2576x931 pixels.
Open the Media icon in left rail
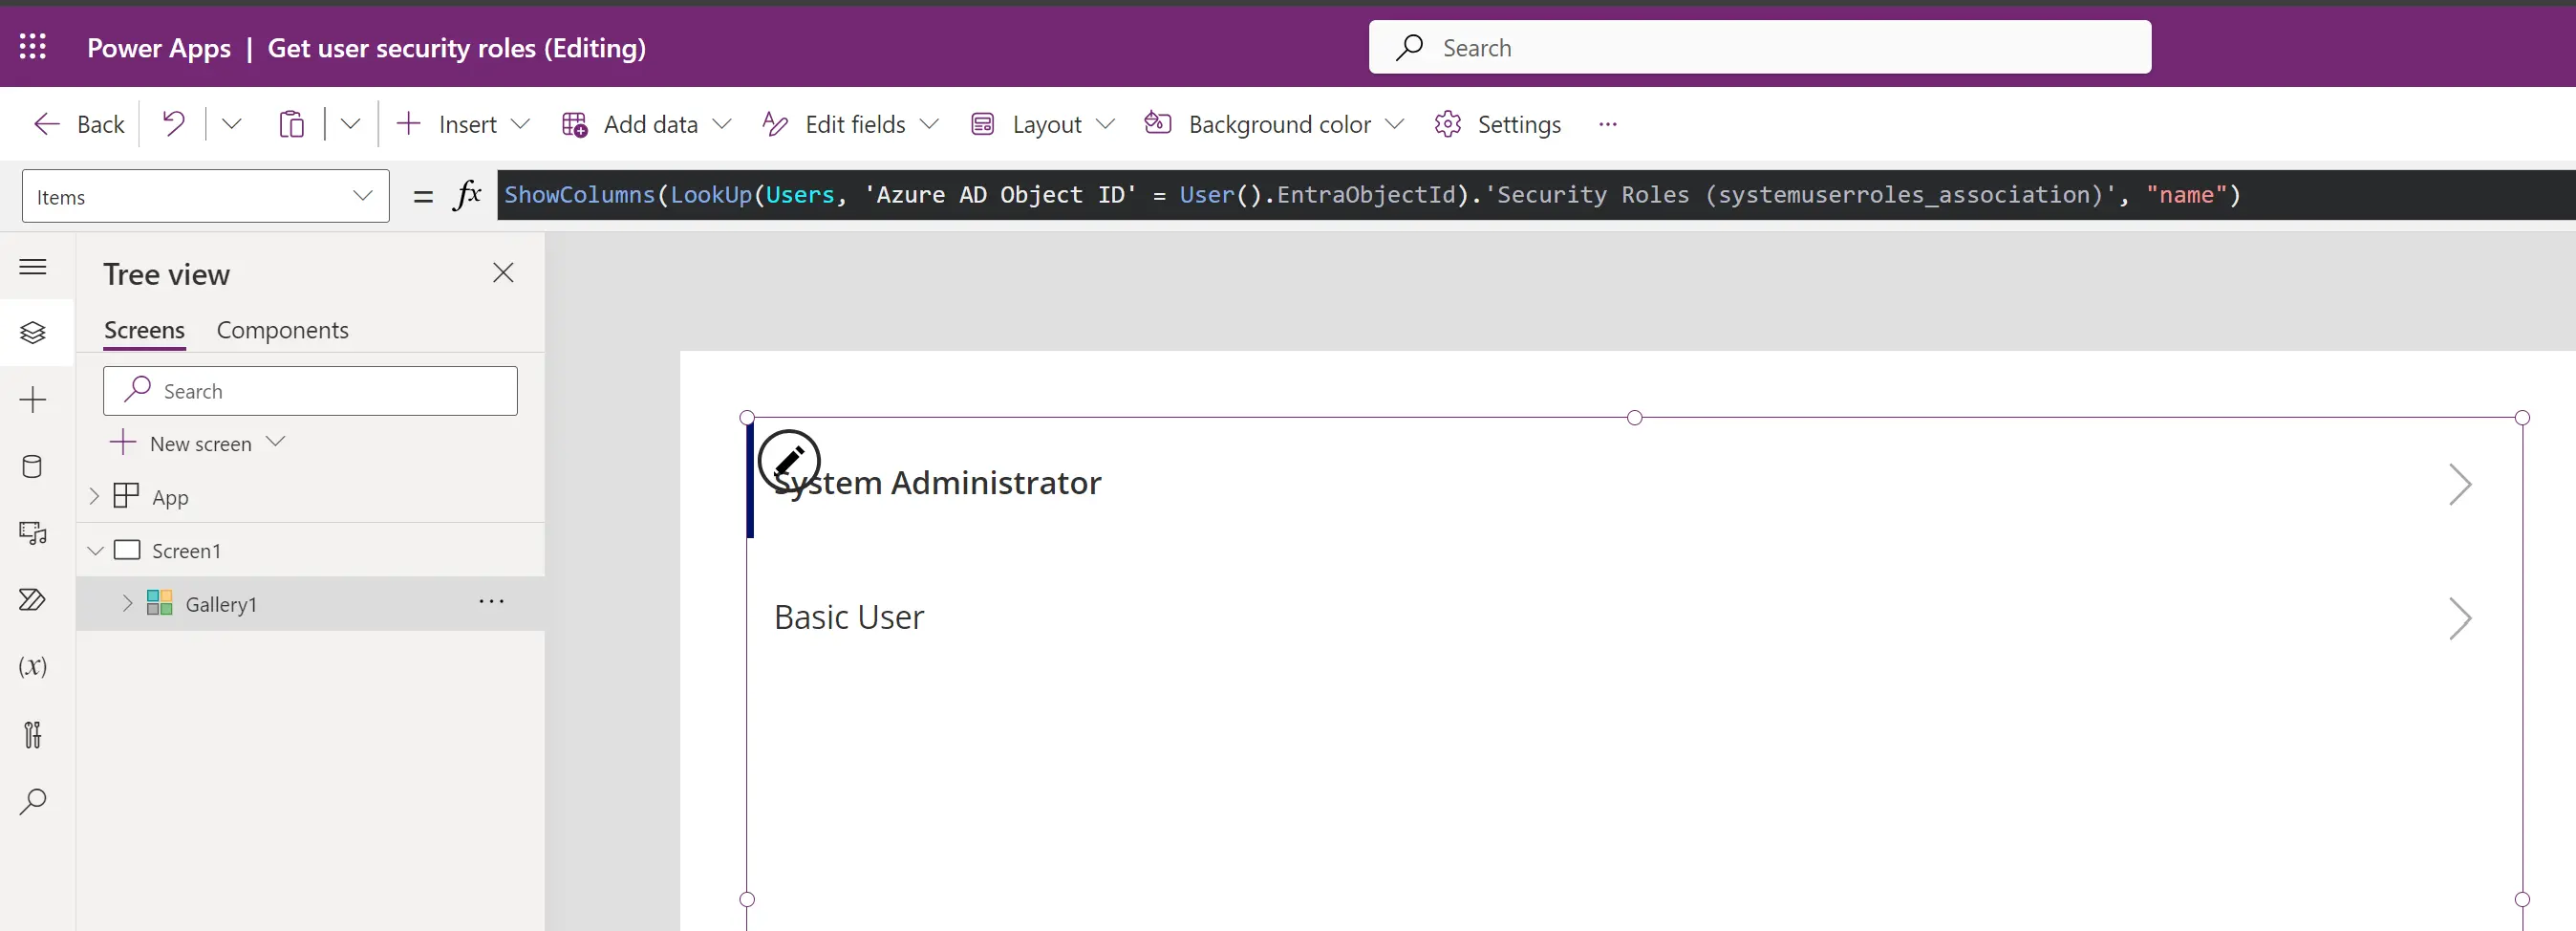tap(32, 533)
